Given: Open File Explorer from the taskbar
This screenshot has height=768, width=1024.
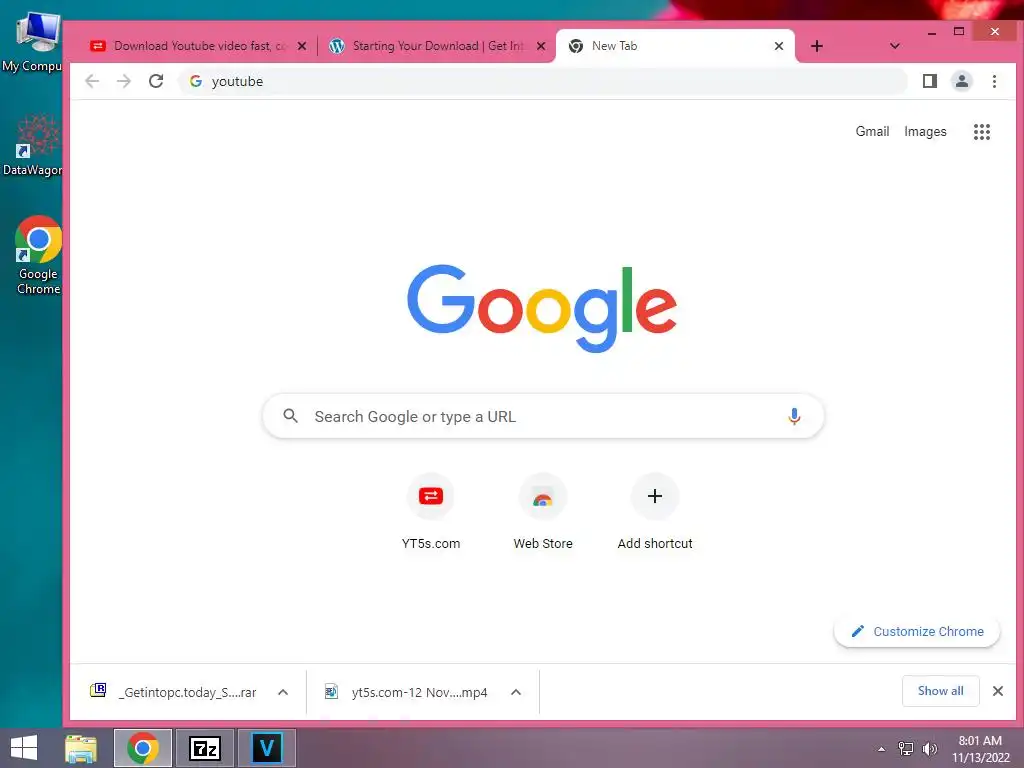Looking at the screenshot, I should (81, 748).
